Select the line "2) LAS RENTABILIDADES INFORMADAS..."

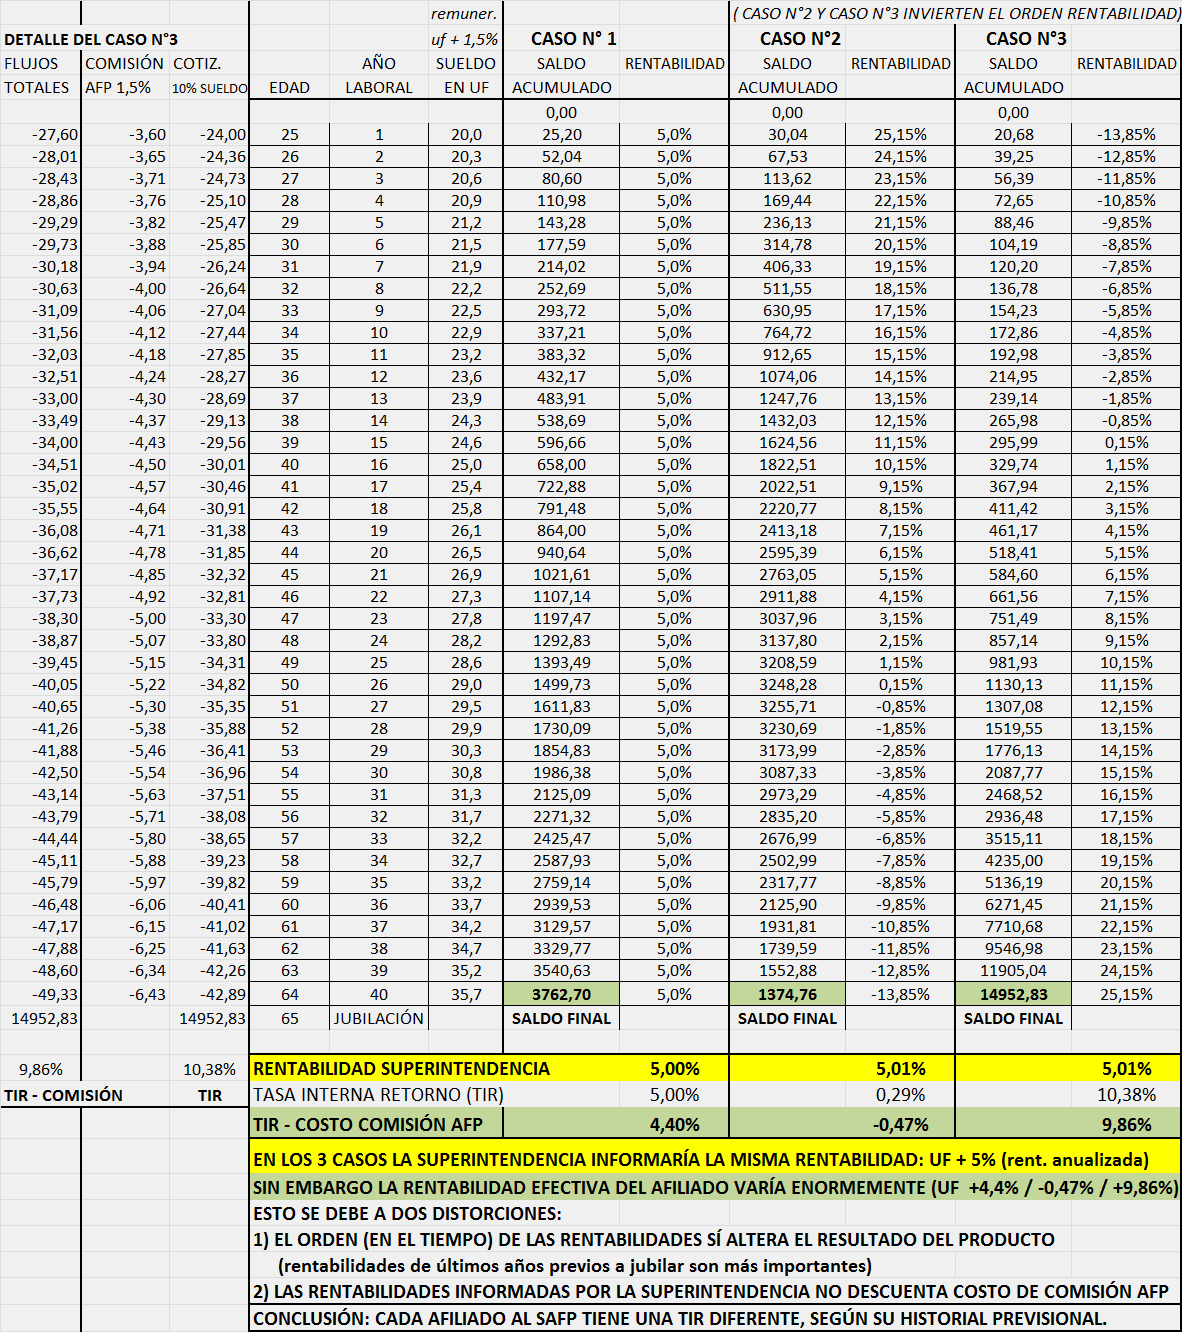(x=711, y=1291)
